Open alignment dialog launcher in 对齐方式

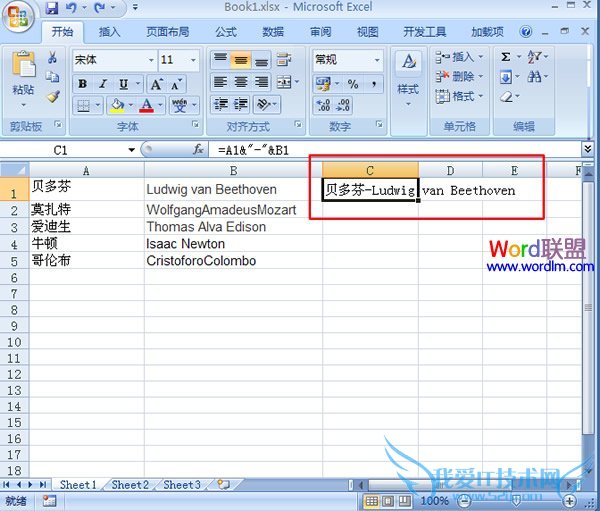(x=298, y=124)
